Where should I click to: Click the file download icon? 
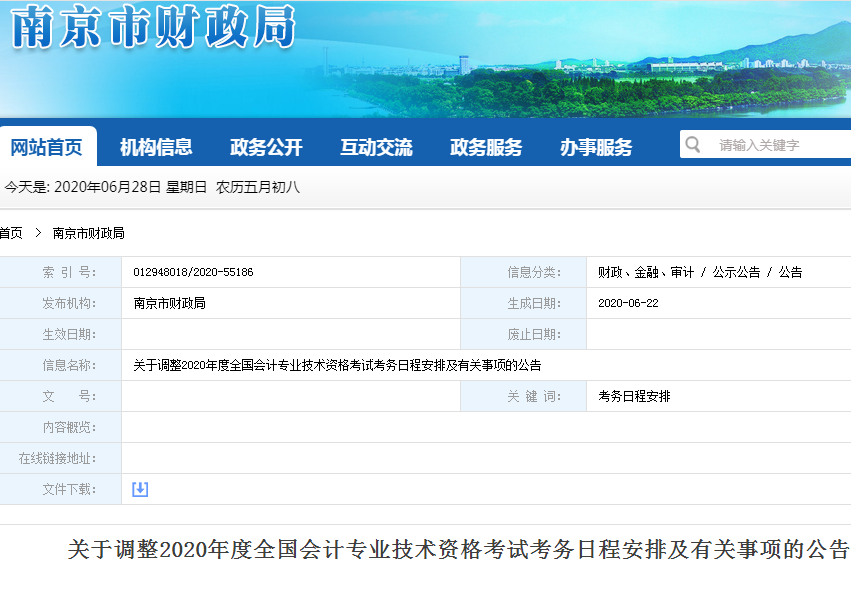[140, 489]
